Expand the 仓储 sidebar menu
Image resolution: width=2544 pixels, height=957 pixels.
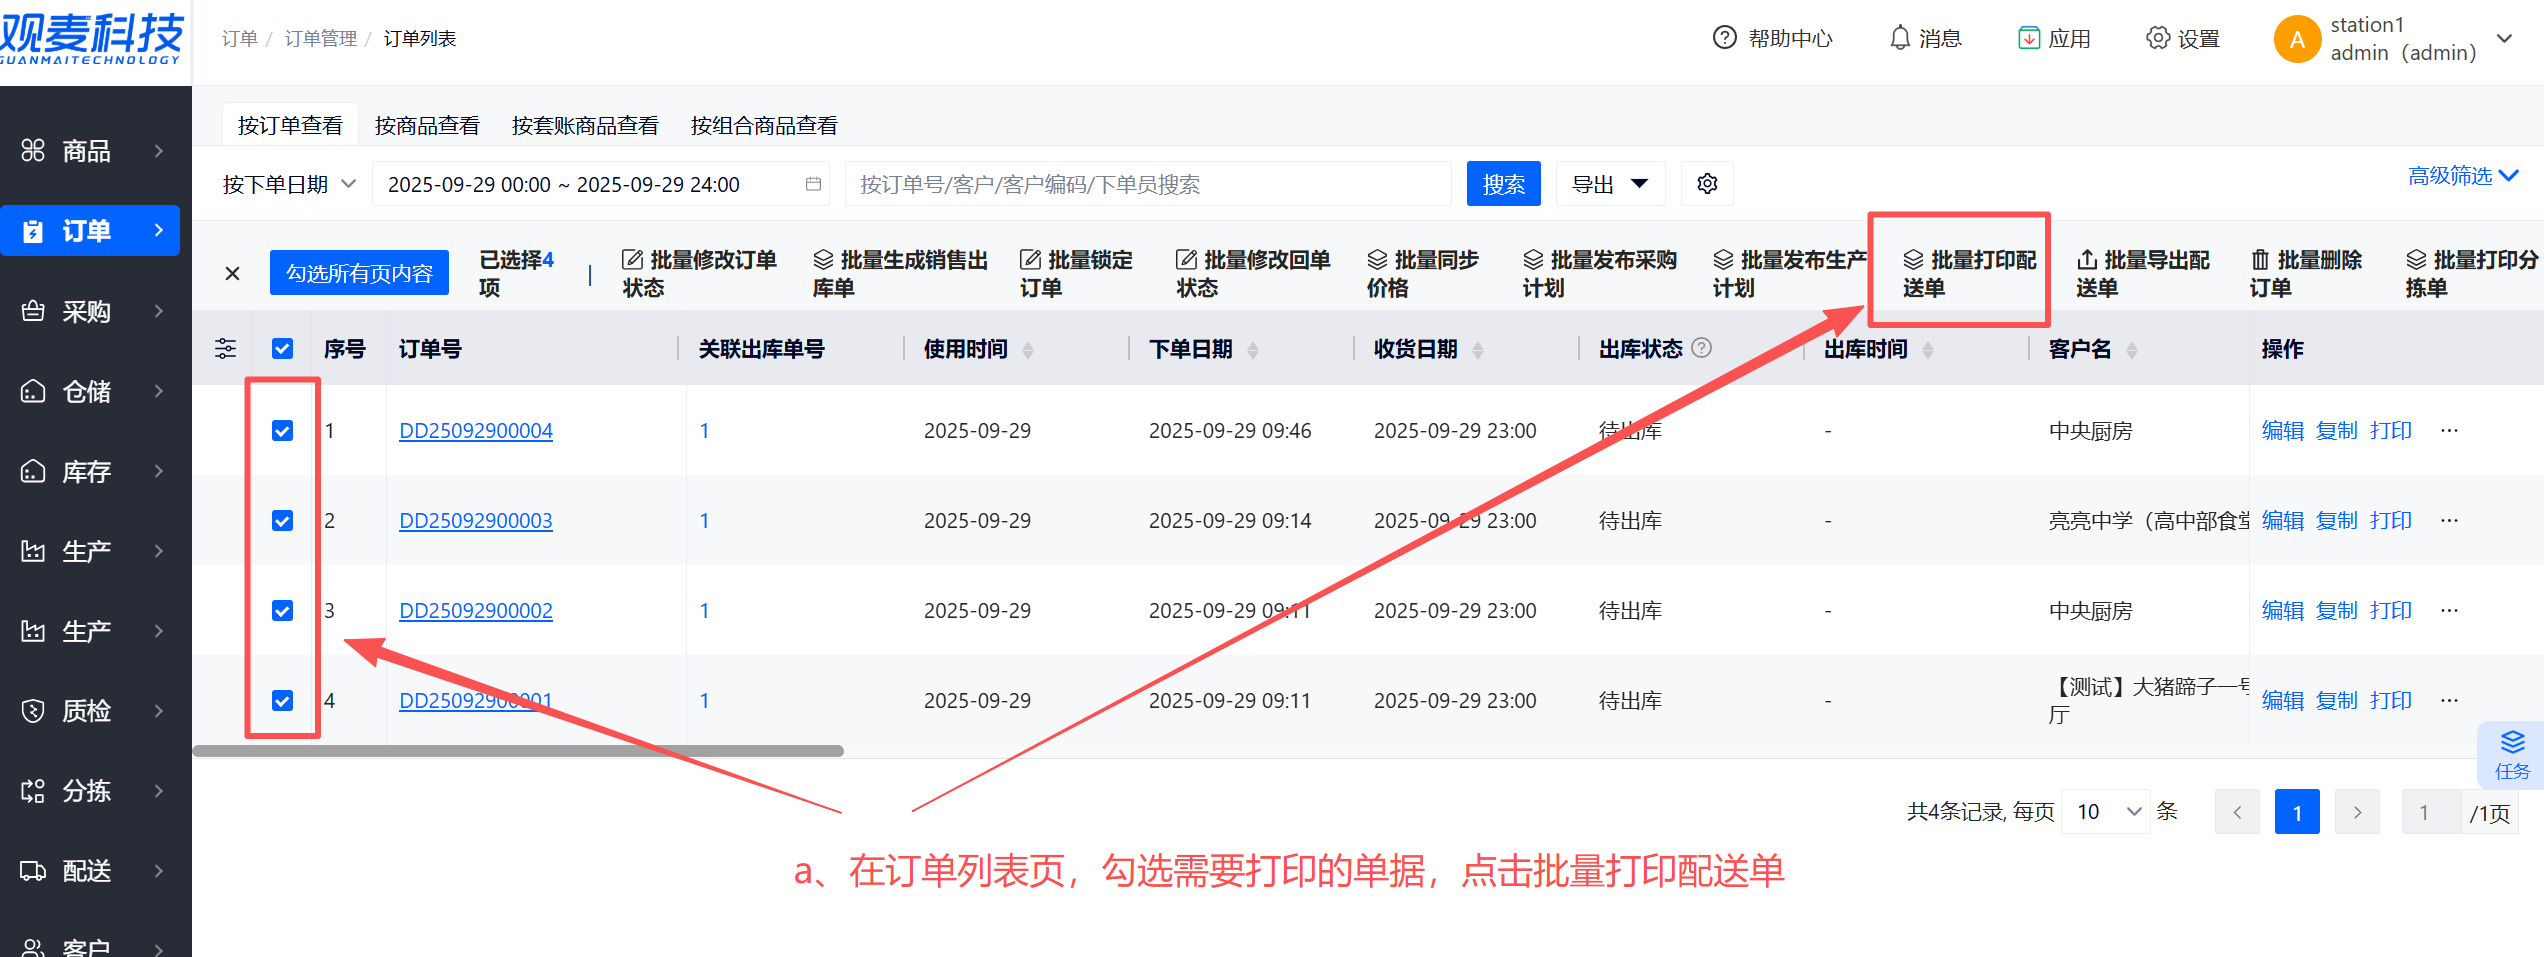pyautogui.click(x=90, y=391)
